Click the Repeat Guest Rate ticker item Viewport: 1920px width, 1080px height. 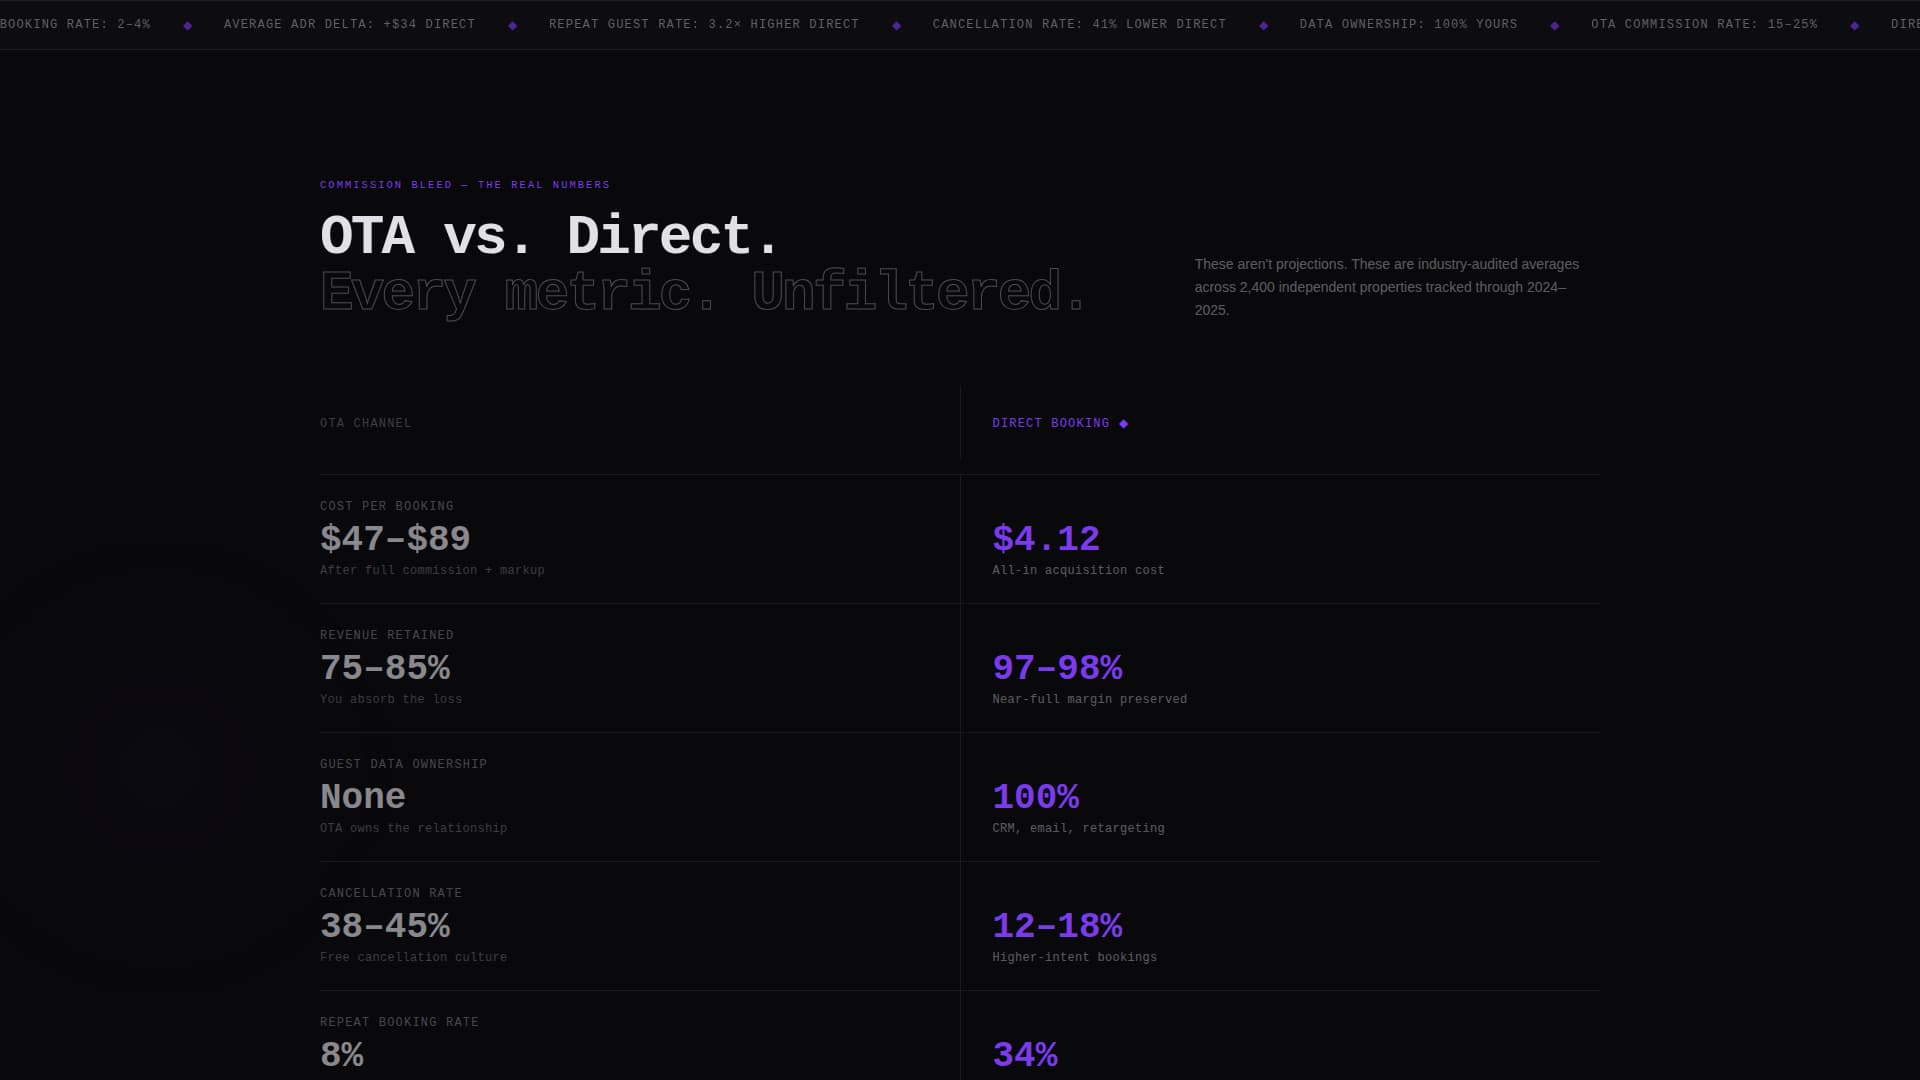click(703, 24)
